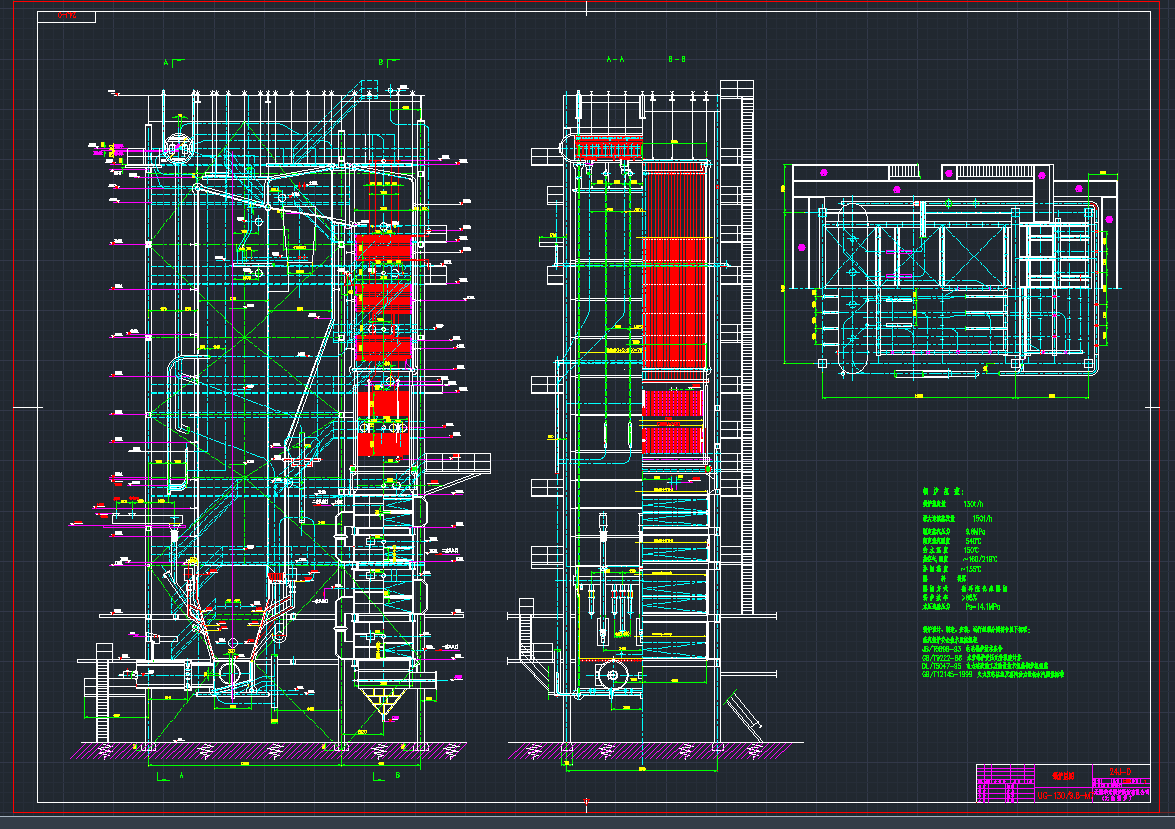Click the "GB/T9222-88" standard reference
This screenshot has width=1175, height=829.
point(942,657)
